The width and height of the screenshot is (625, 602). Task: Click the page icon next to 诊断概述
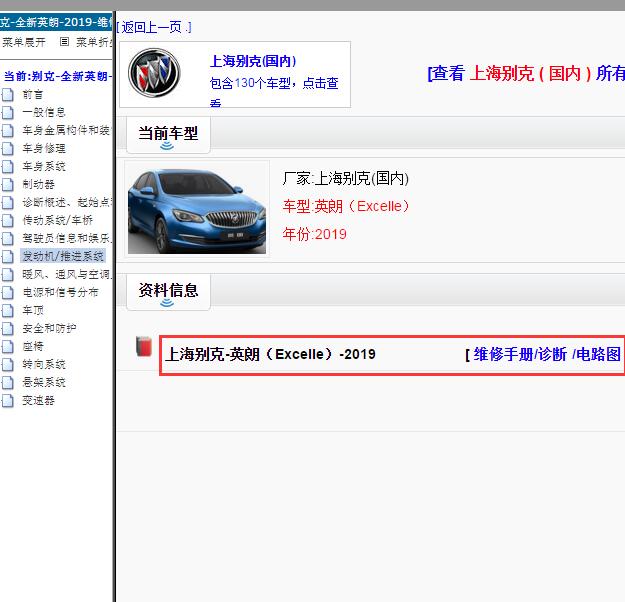8,203
